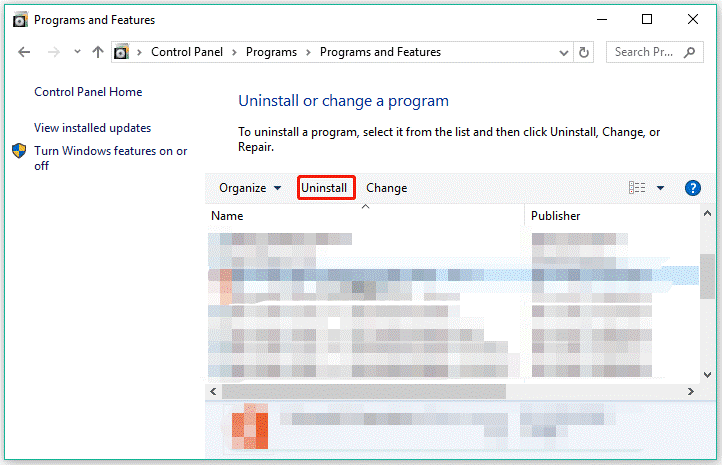Maximize the Programs and Features window
The image size is (722, 465).
coord(647,19)
